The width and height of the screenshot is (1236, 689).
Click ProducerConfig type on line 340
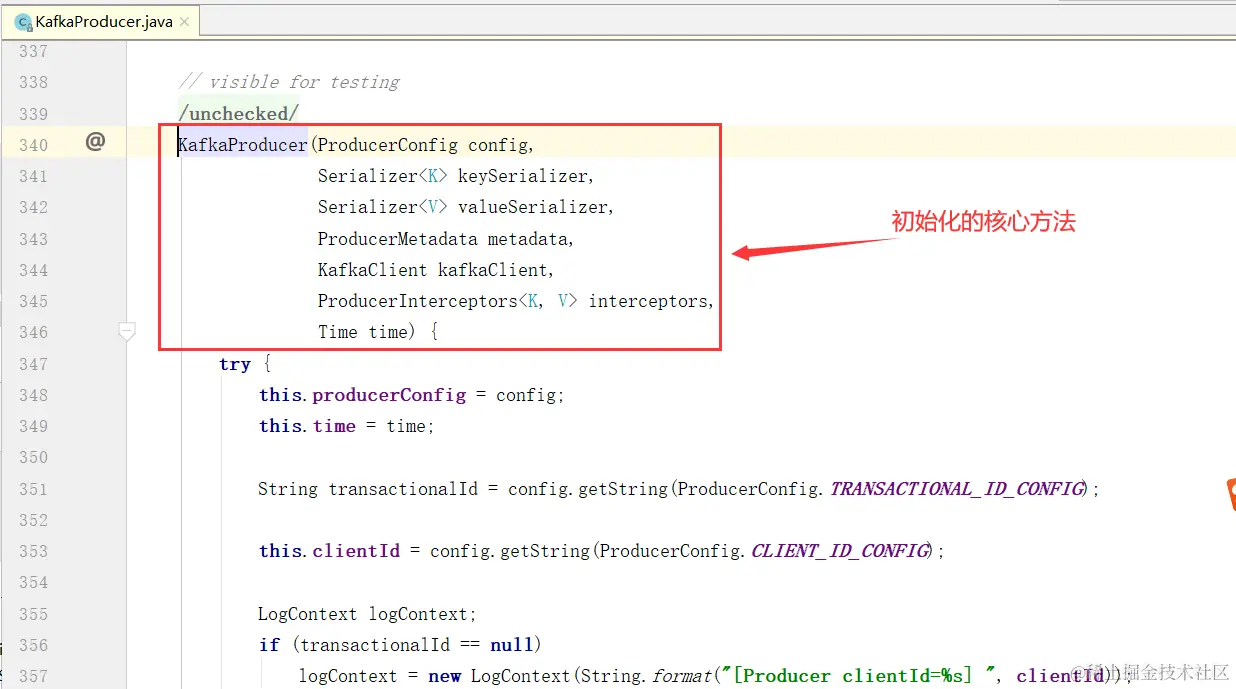388,145
